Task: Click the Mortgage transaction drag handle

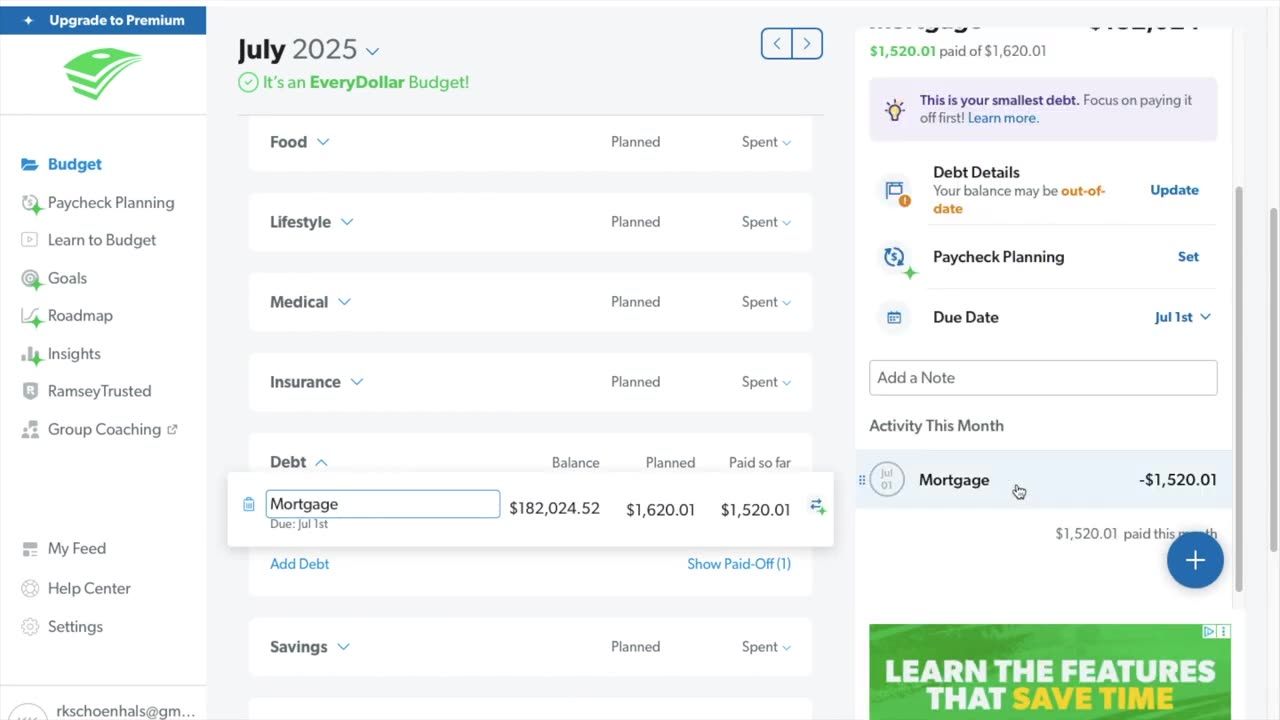Action: point(862,480)
